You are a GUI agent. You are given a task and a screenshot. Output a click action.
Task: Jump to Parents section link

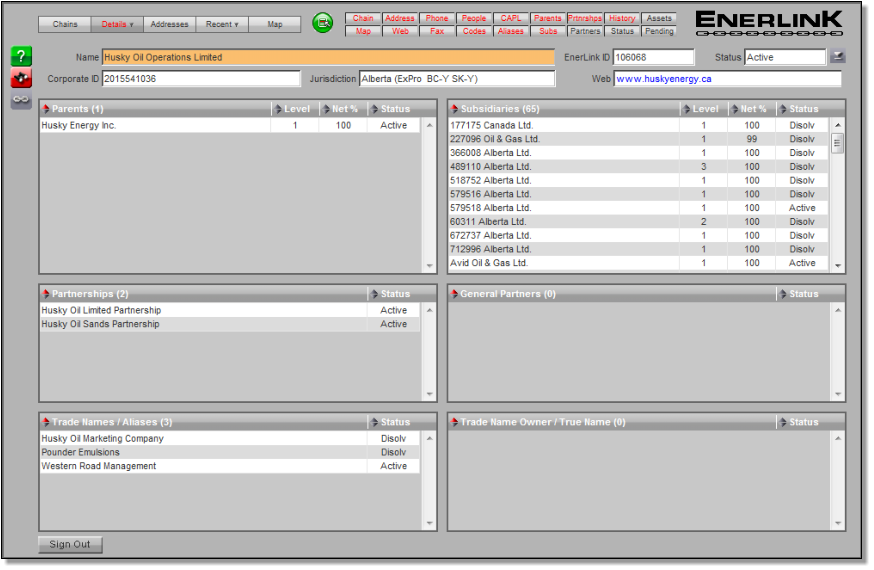pyautogui.click(x=548, y=18)
